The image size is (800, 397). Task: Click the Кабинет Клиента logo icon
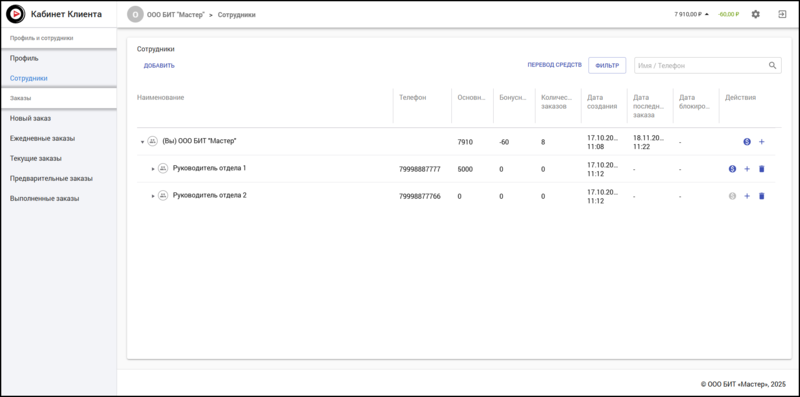point(16,14)
